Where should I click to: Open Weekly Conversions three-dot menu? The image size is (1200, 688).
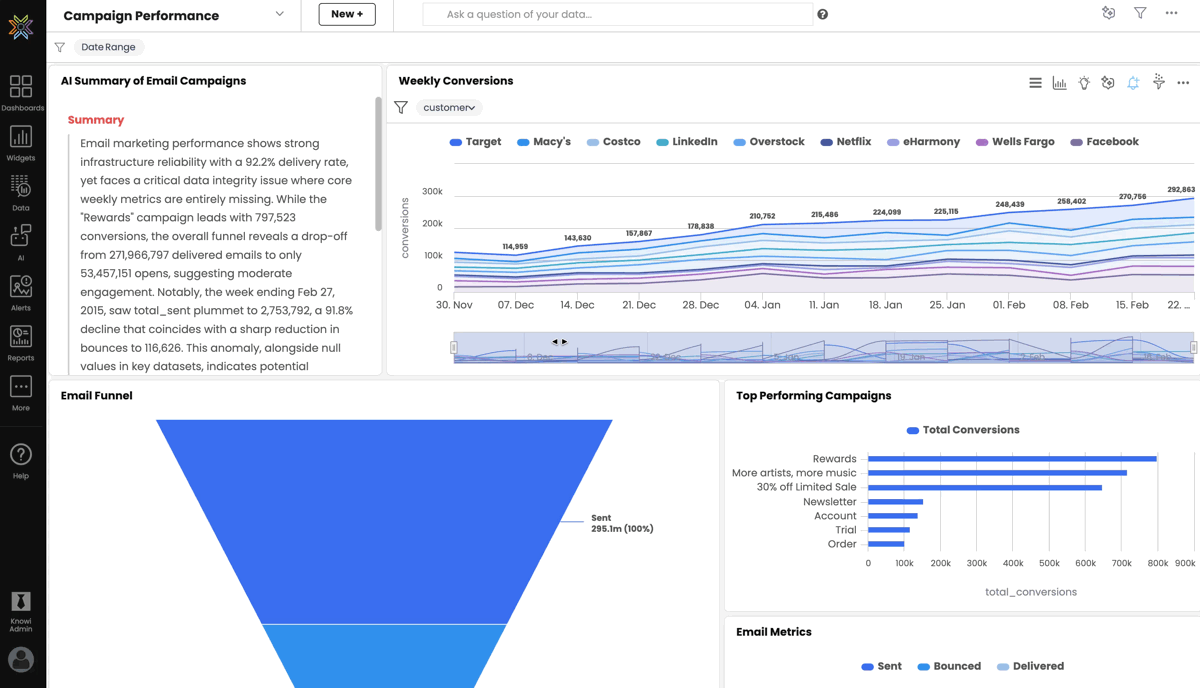tap(1183, 83)
